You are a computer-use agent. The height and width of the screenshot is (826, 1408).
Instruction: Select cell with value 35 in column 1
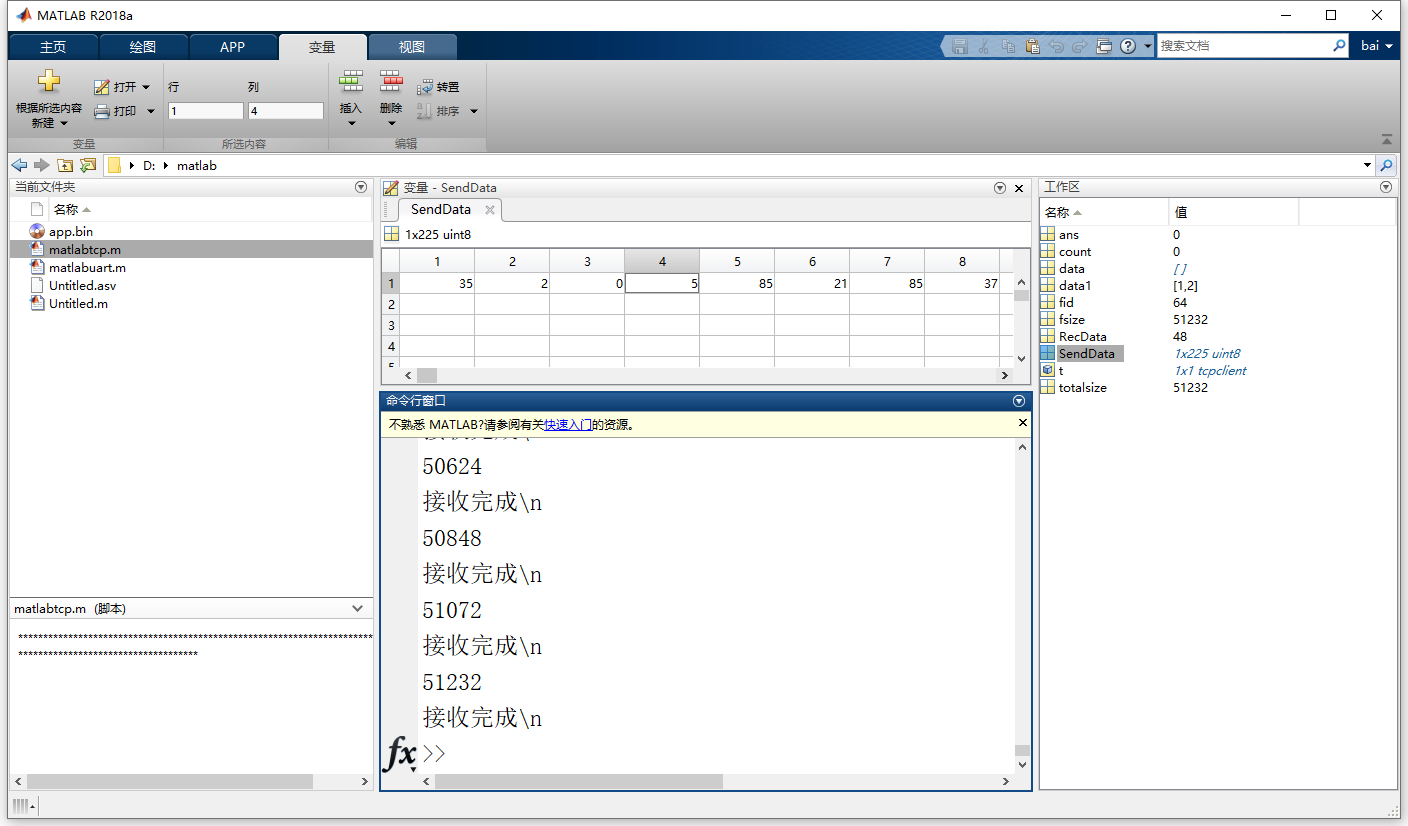coord(437,283)
